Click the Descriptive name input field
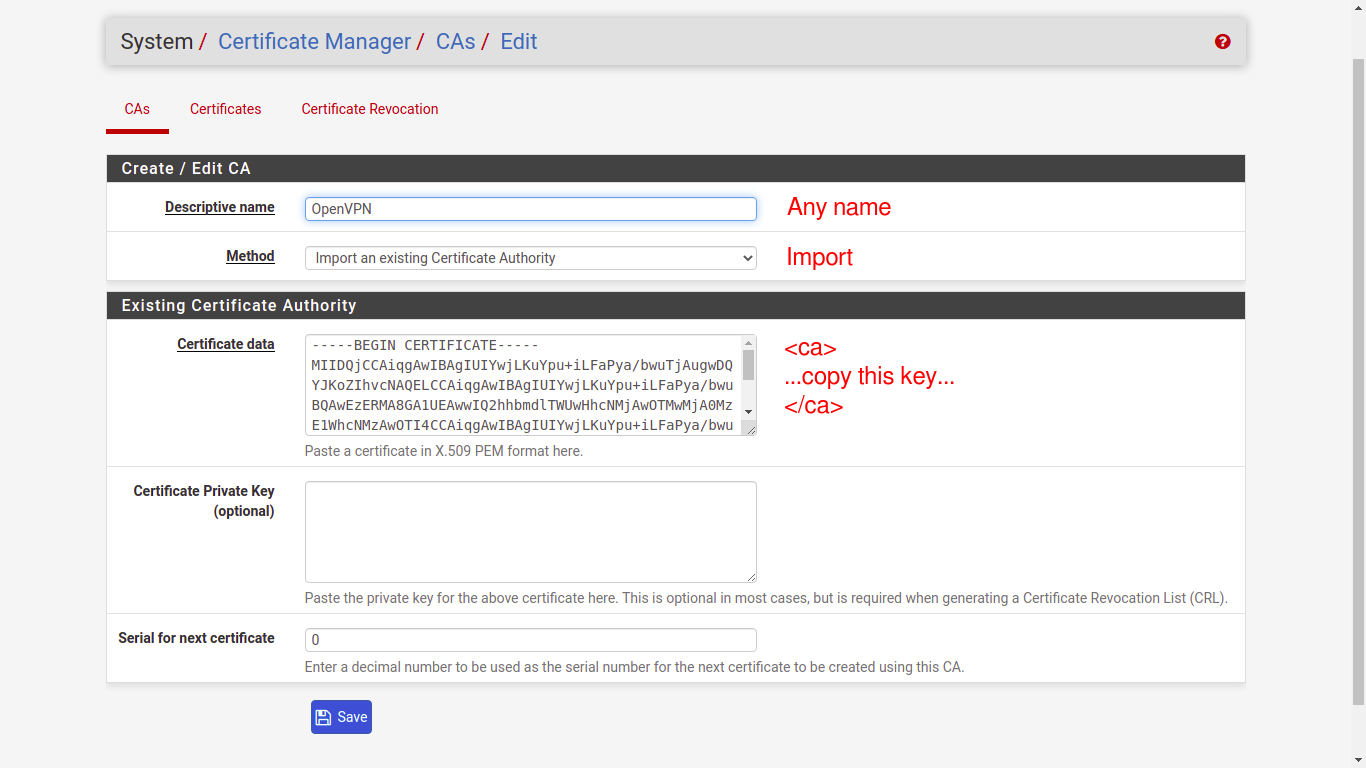Image resolution: width=1366 pixels, height=768 pixels. pyautogui.click(x=530, y=209)
